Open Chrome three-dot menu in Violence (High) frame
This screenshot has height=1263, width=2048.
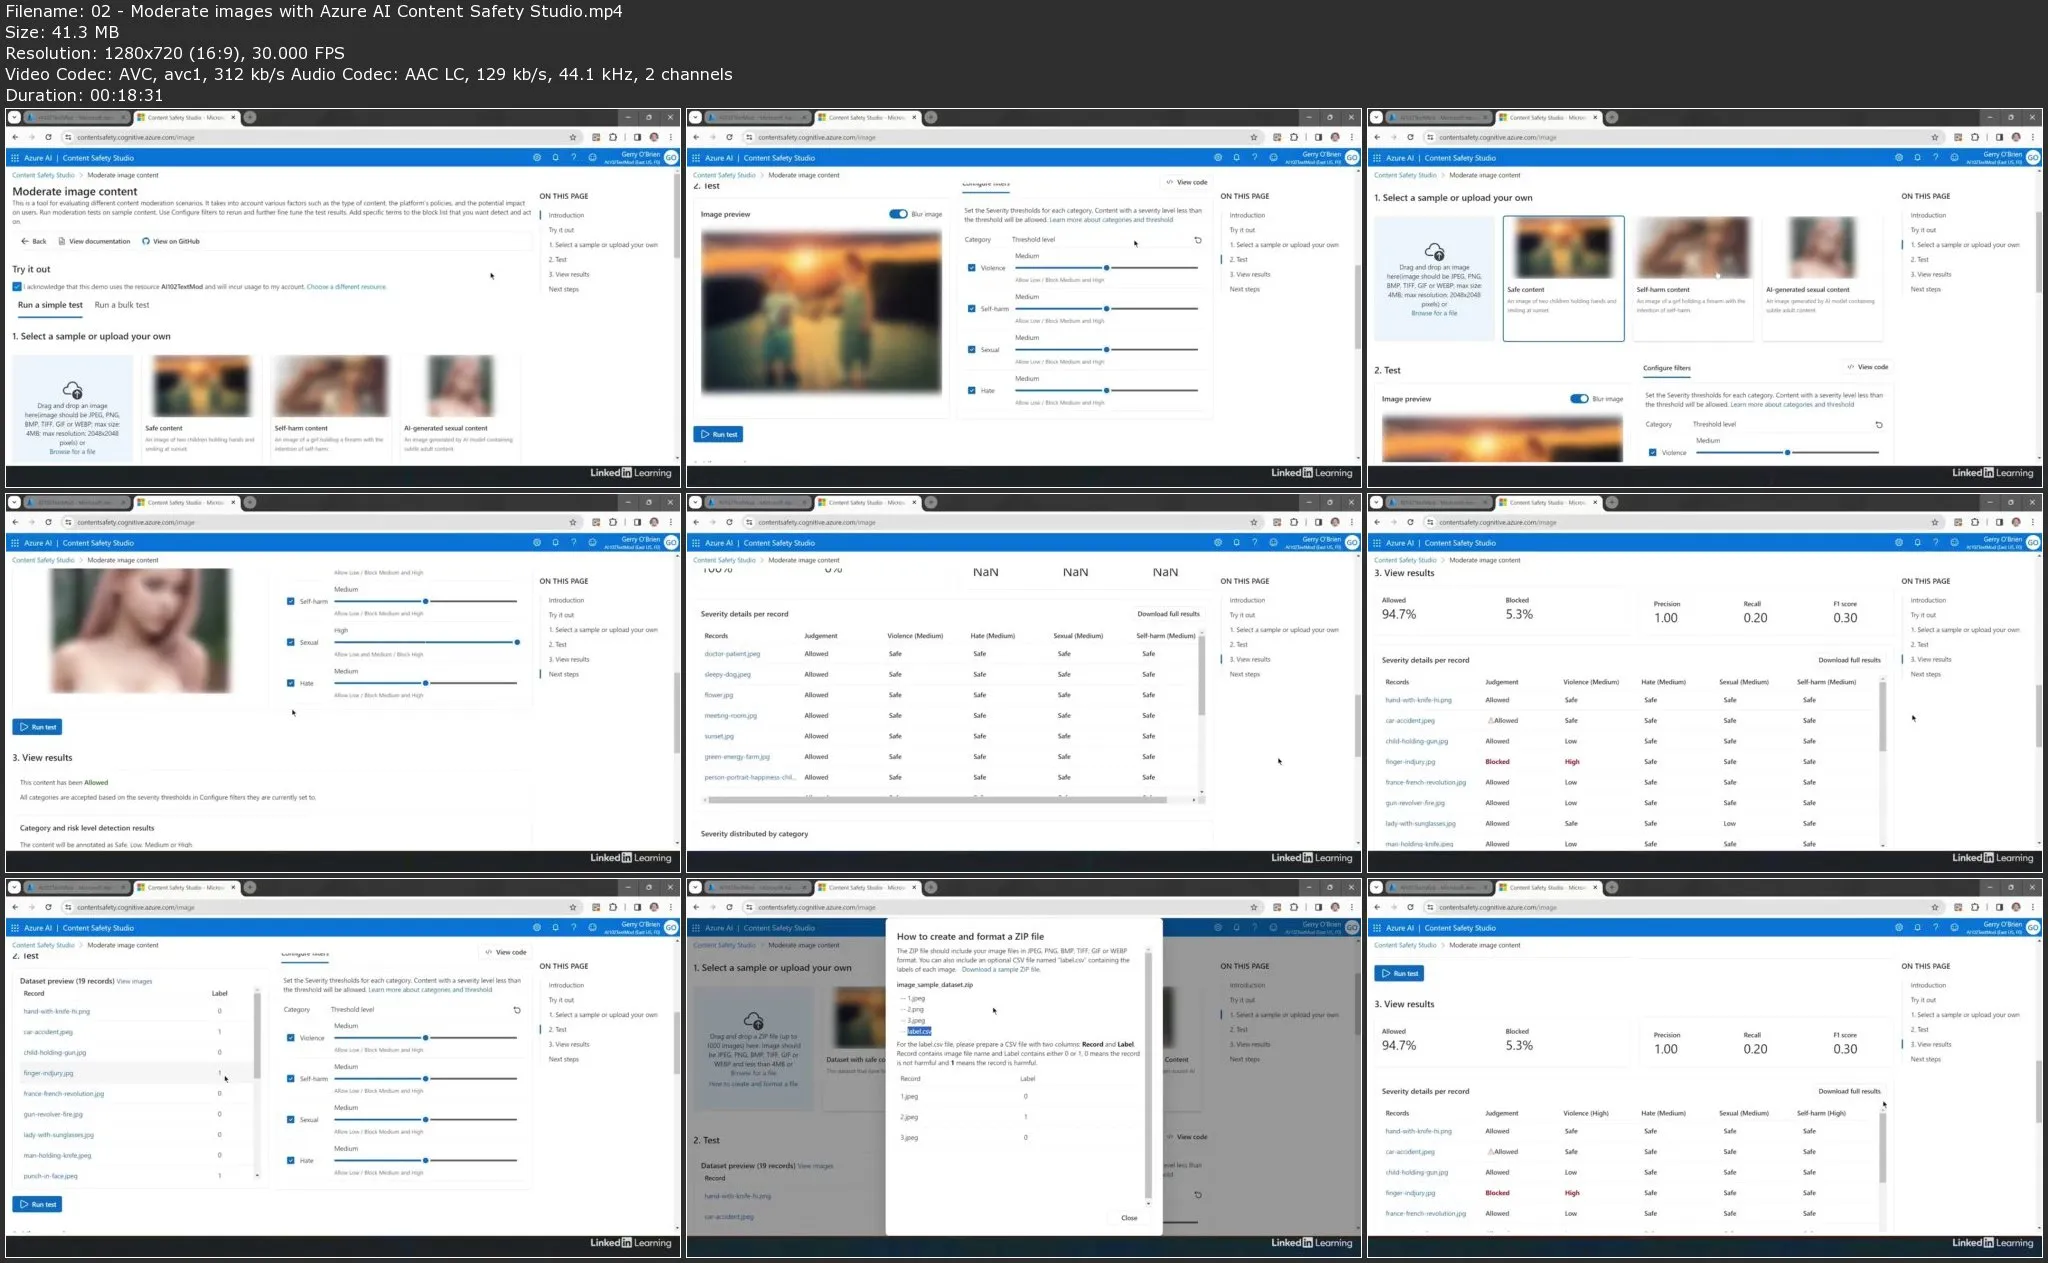point(2034,907)
